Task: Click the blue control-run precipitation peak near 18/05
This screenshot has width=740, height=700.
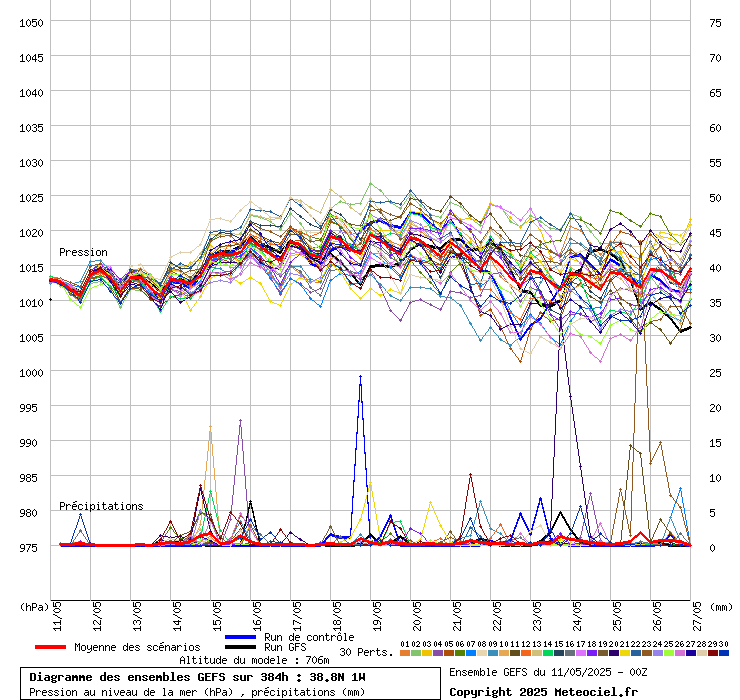Action: (x=361, y=377)
